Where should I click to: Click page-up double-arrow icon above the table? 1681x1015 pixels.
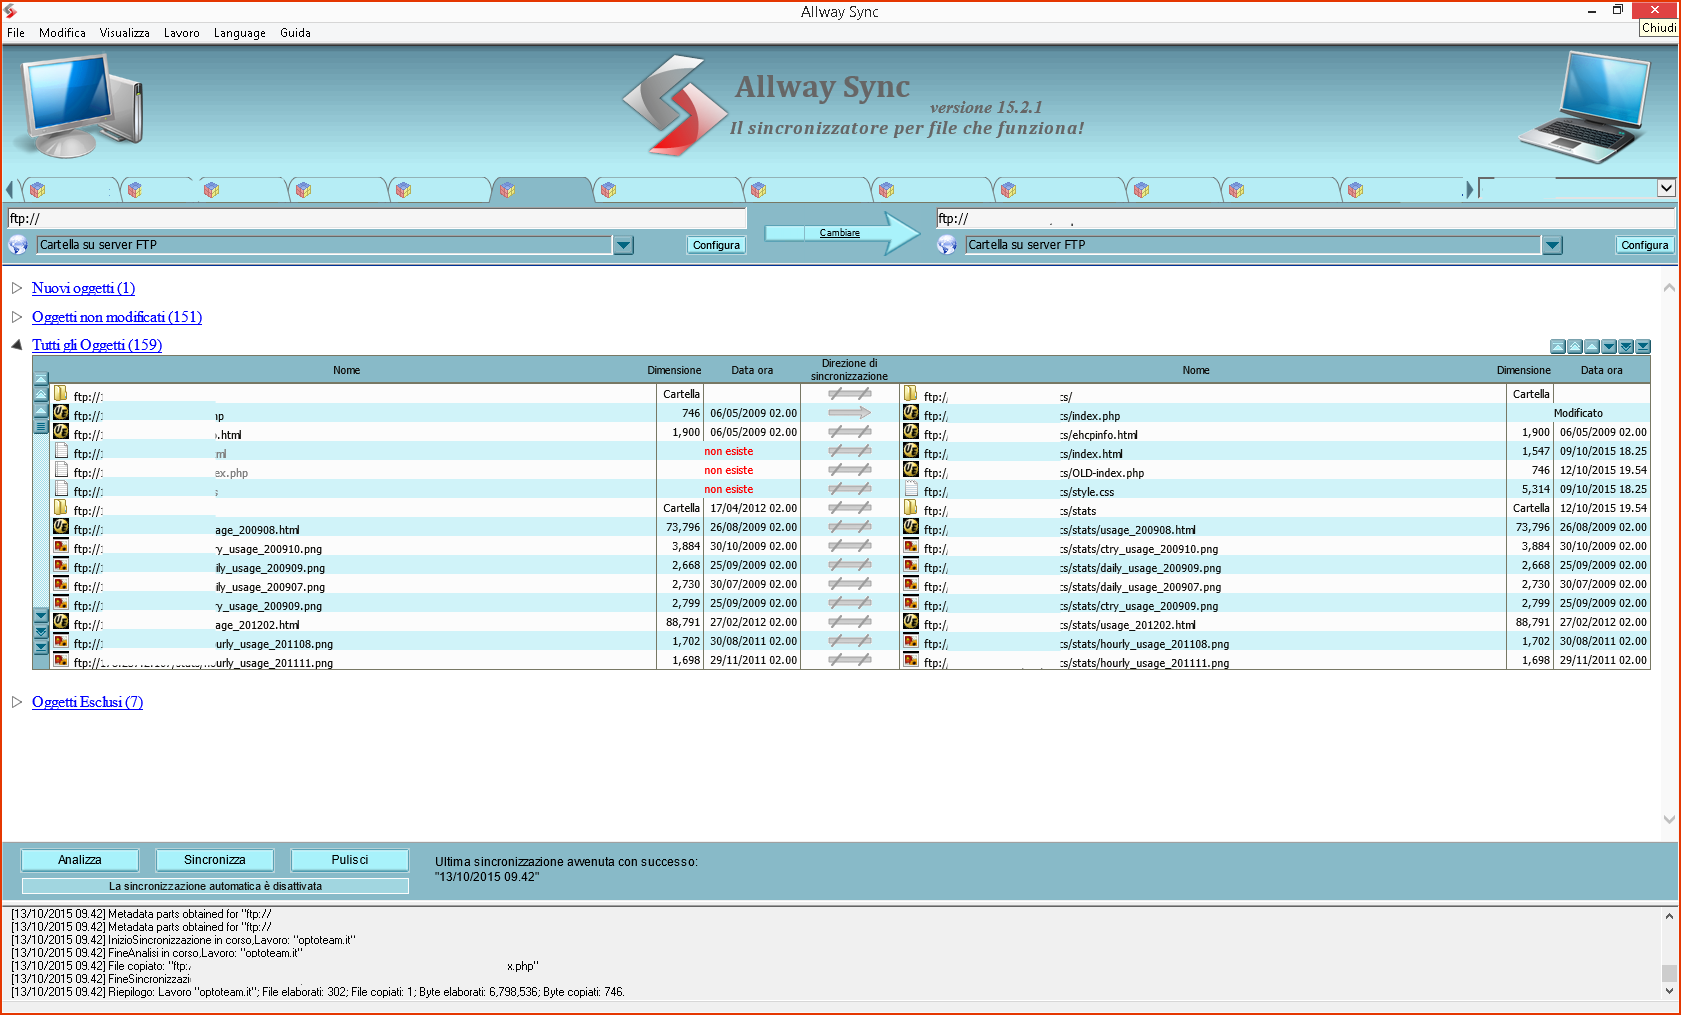1575,347
